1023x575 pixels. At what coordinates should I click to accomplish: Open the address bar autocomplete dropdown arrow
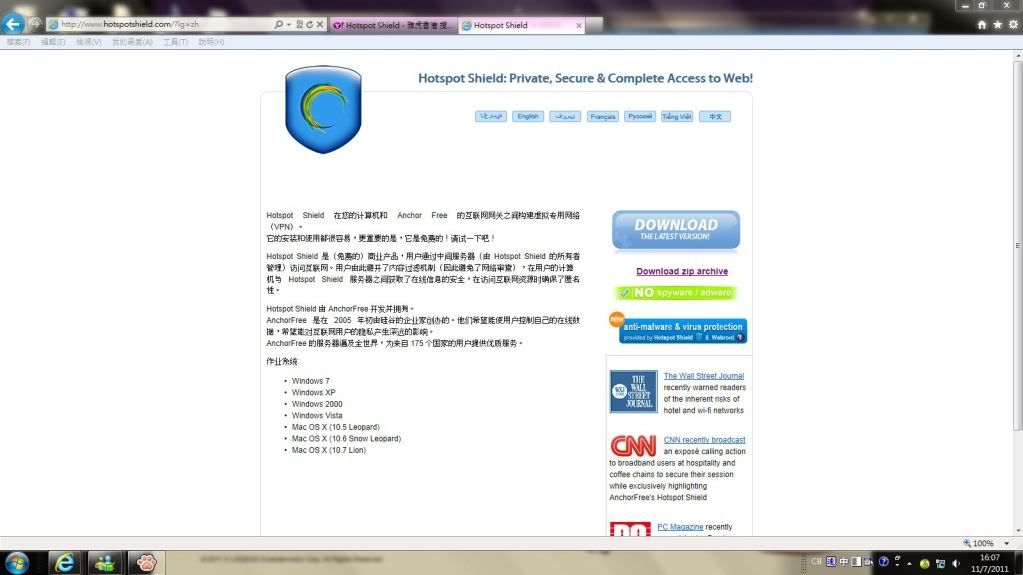289,24
